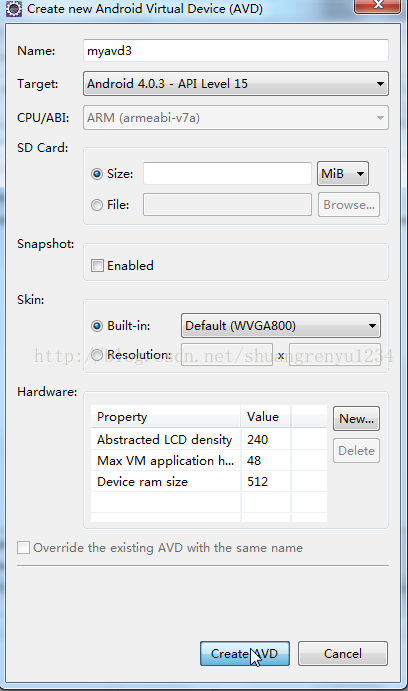This screenshot has height=691, width=408.
Task: Click the New... hardware button
Action: tap(356, 419)
